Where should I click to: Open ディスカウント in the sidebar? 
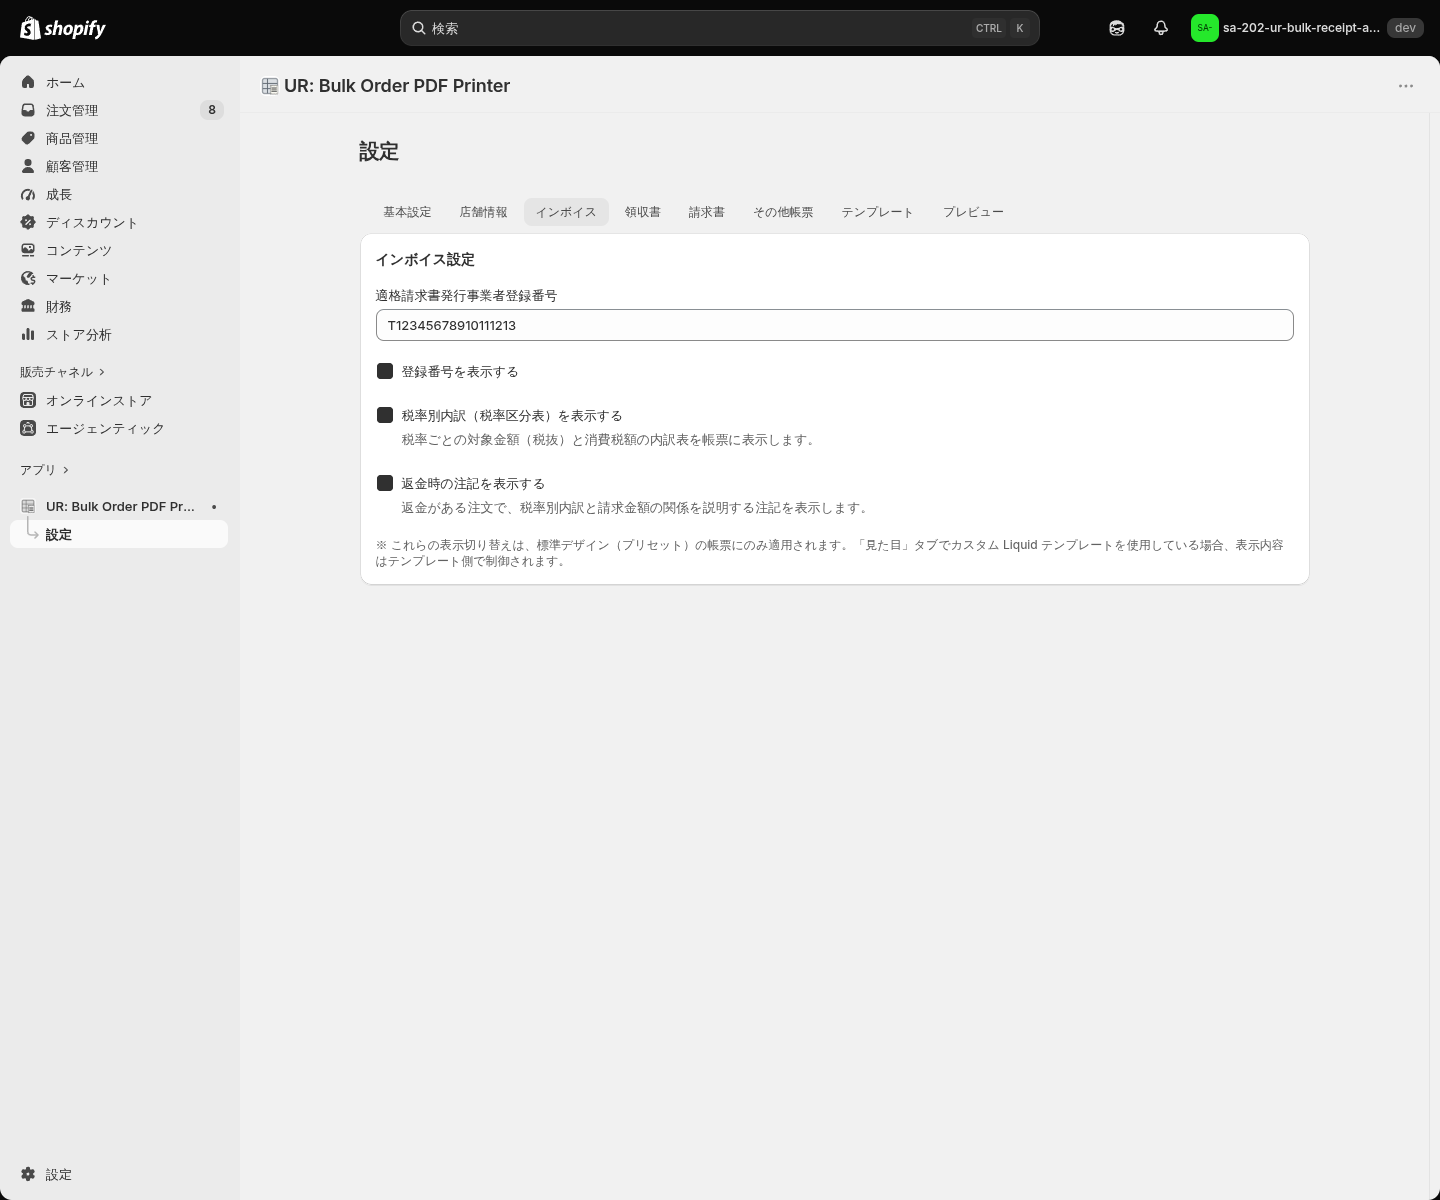119,222
